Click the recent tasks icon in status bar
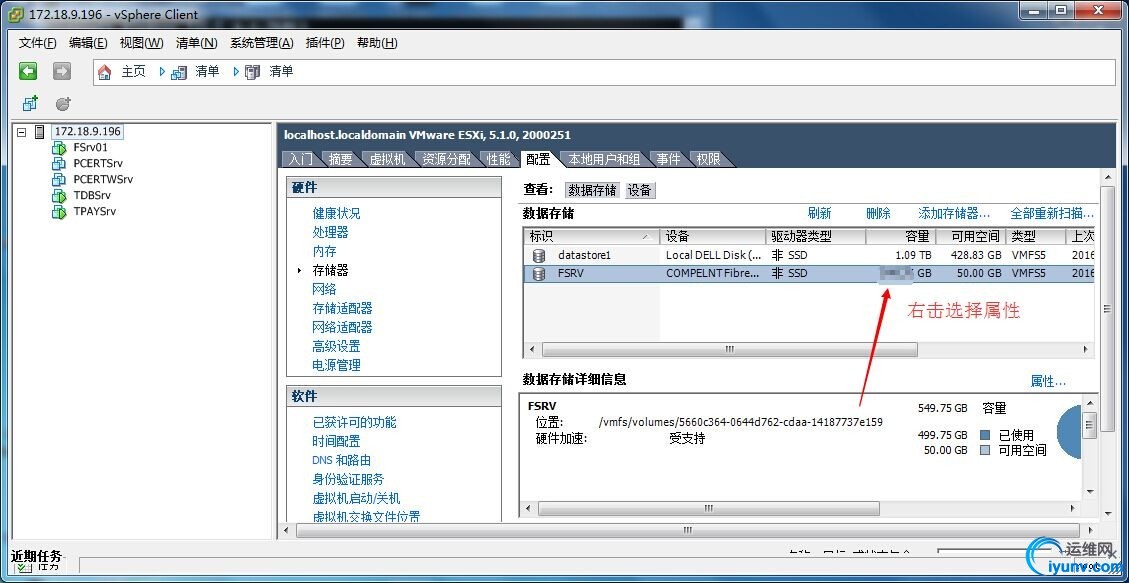This screenshot has height=583, width=1129. [24, 567]
